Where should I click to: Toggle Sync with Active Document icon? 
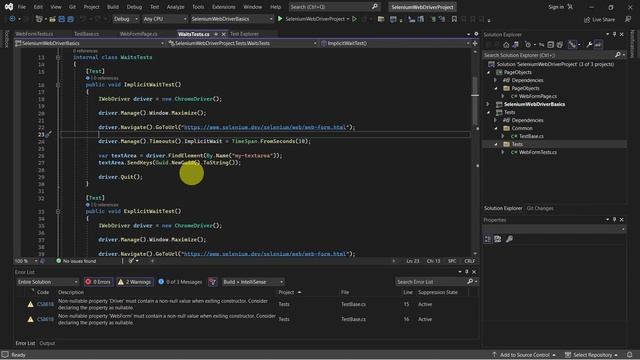[x=541, y=45]
